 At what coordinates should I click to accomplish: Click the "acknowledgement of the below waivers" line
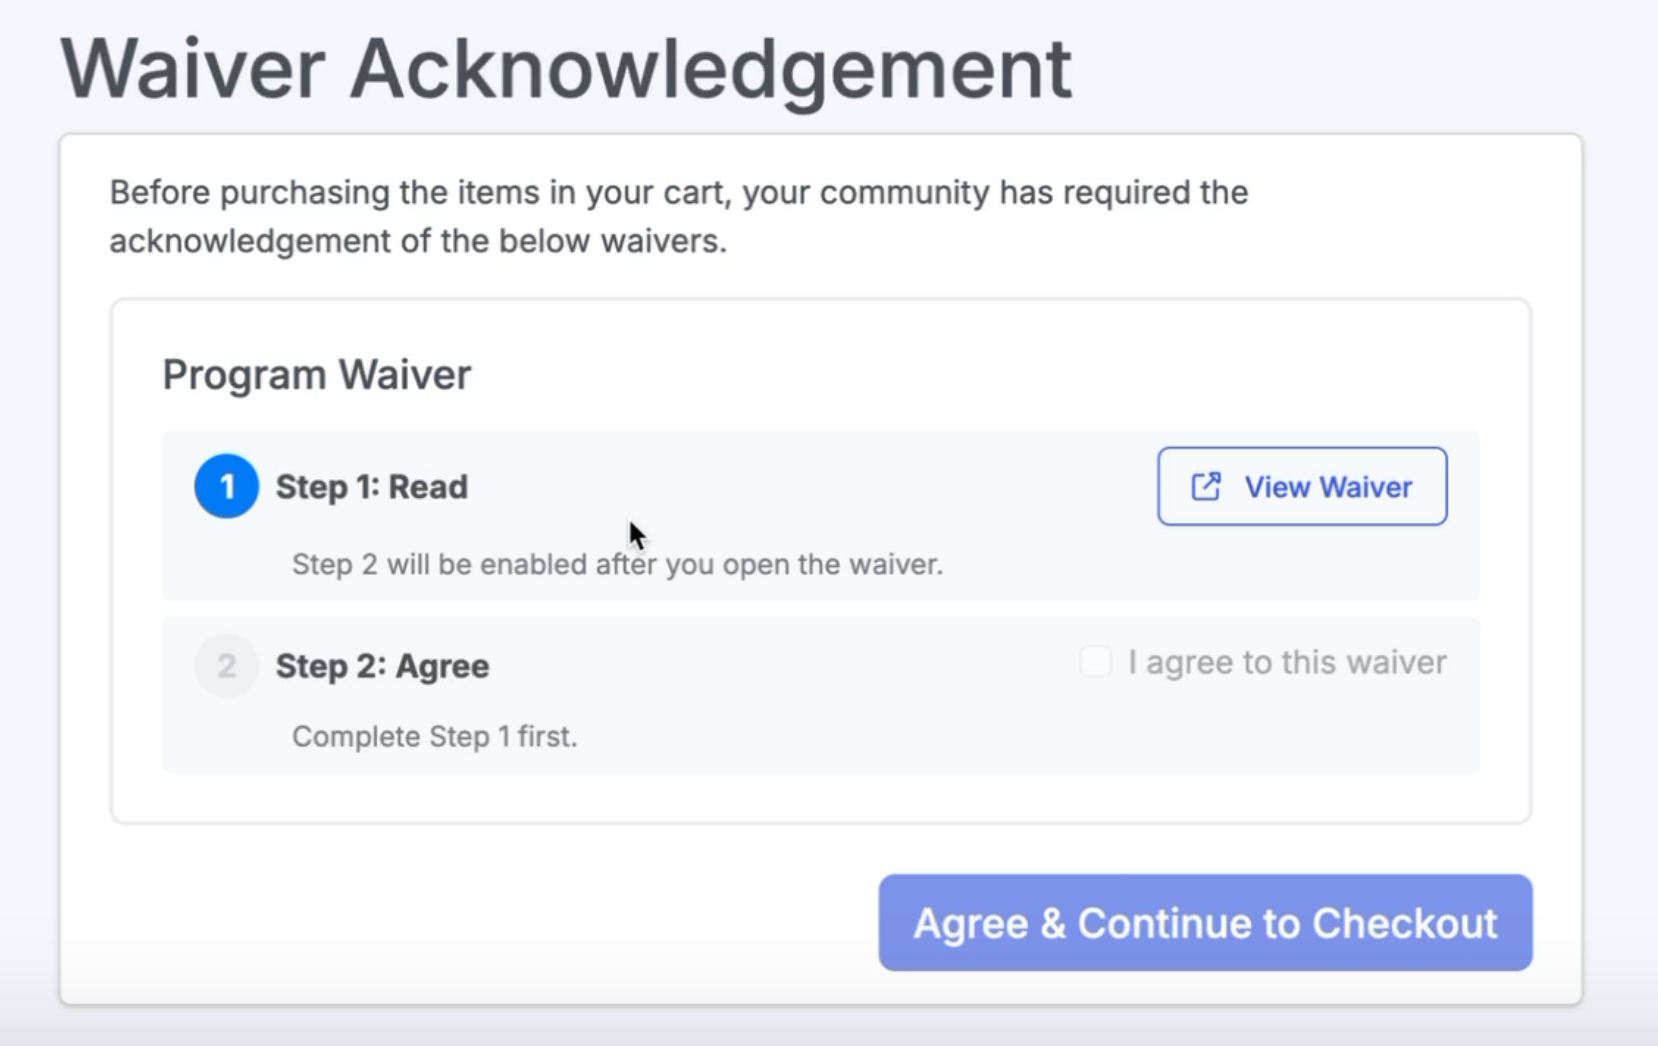418,242
